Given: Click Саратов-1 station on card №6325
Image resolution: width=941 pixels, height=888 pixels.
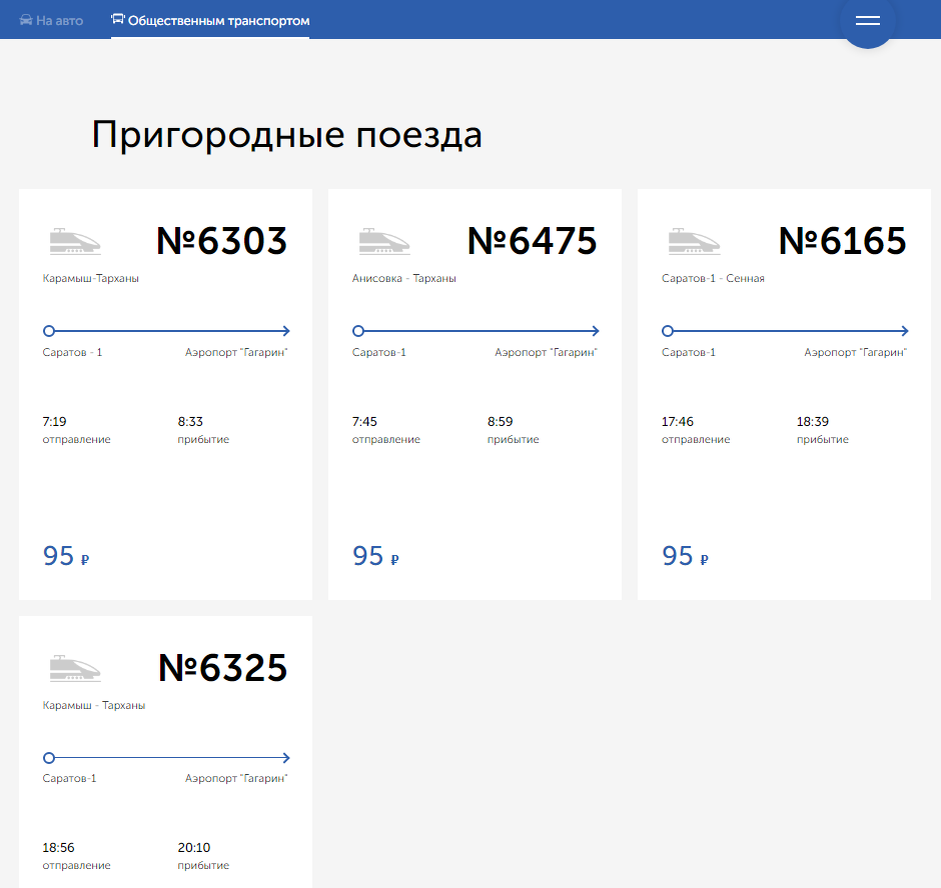Looking at the screenshot, I should [x=69, y=778].
